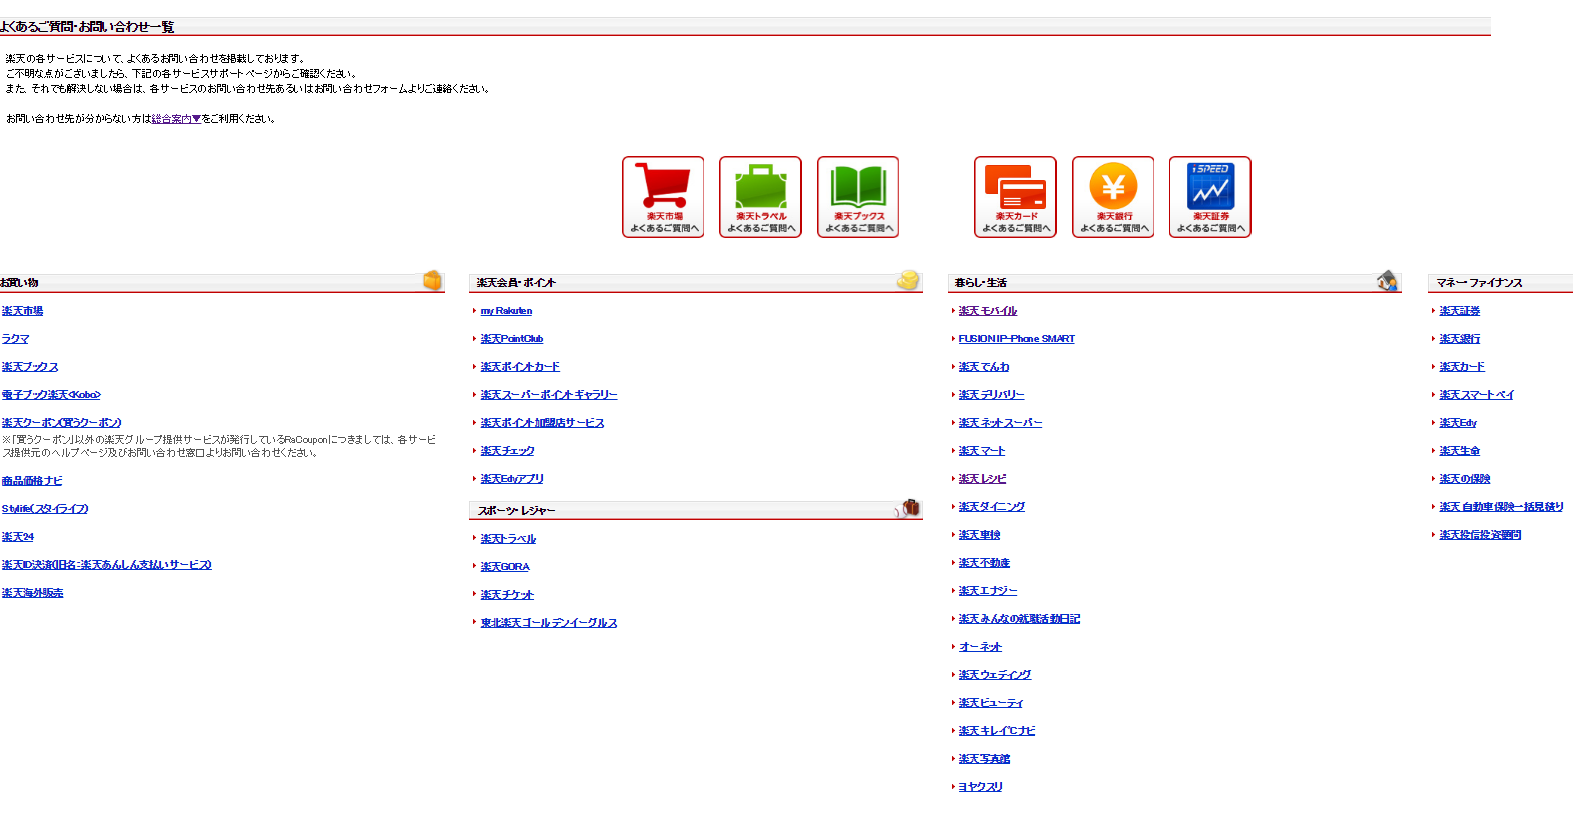1573x821 pixels.
Task: Open the 楽天スマートペイ link
Action: click(x=1477, y=395)
